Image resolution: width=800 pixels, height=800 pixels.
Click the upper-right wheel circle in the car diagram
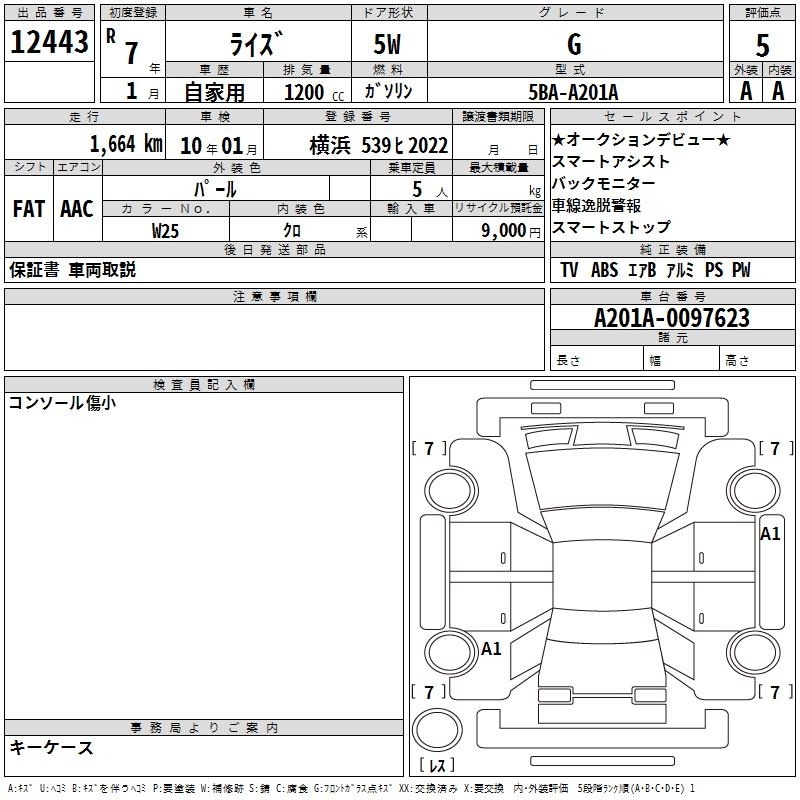[x=755, y=489]
